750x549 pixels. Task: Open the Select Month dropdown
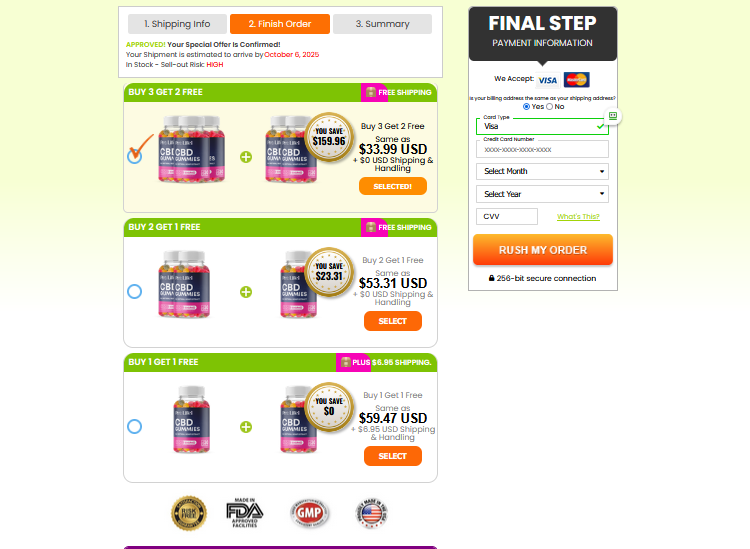(542, 171)
